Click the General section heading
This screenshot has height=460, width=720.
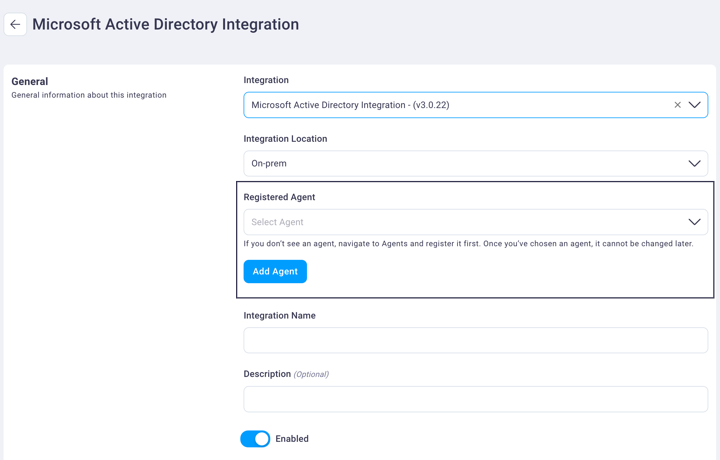click(x=30, y=81)
